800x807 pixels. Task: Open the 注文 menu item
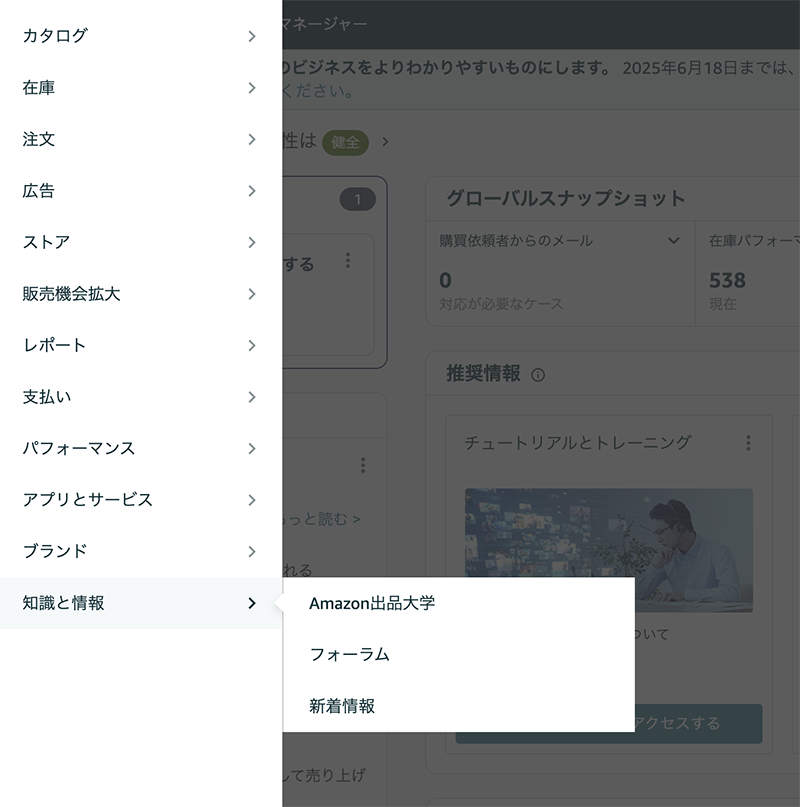coord(141,139)
